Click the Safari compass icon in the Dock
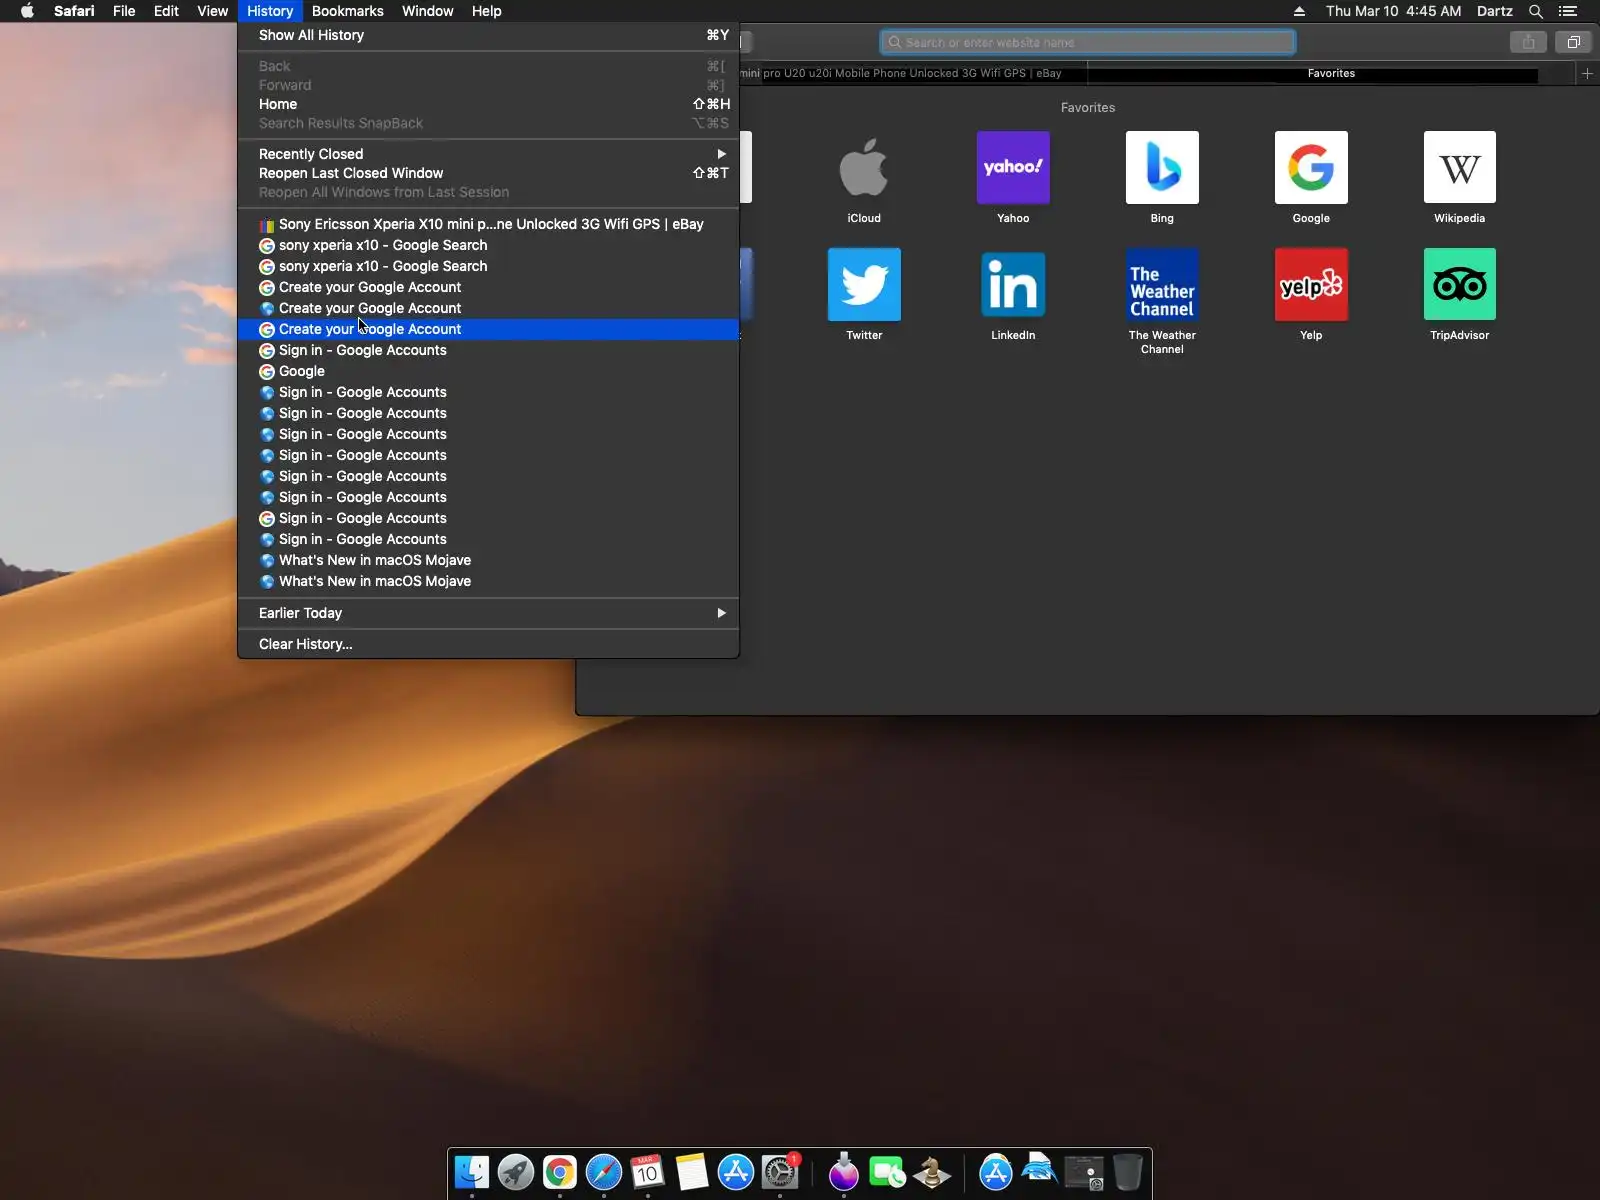The image size is (1600, 1200). pyautogui.click(x=604, y=1172)
